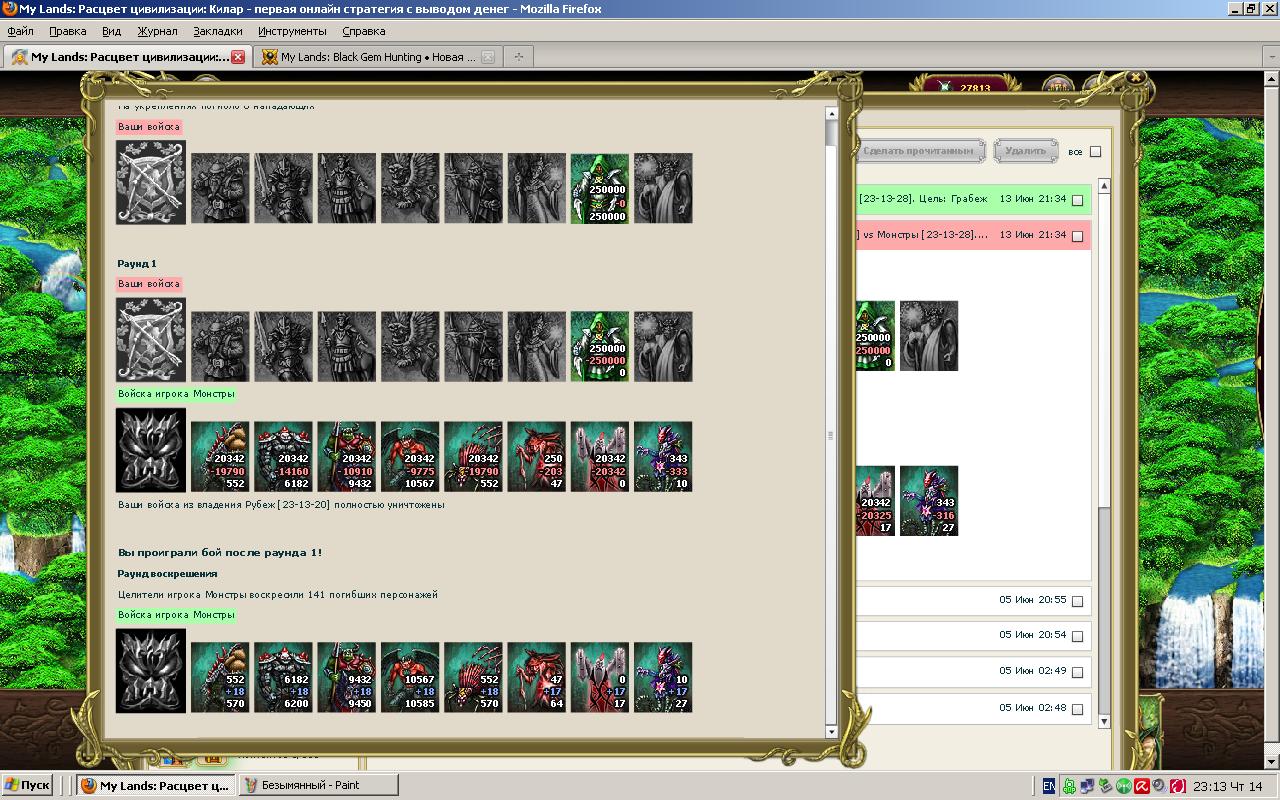Switch to 'Безымянный - Paint' taskbar window
The image size is (1280, 800).
319,785
